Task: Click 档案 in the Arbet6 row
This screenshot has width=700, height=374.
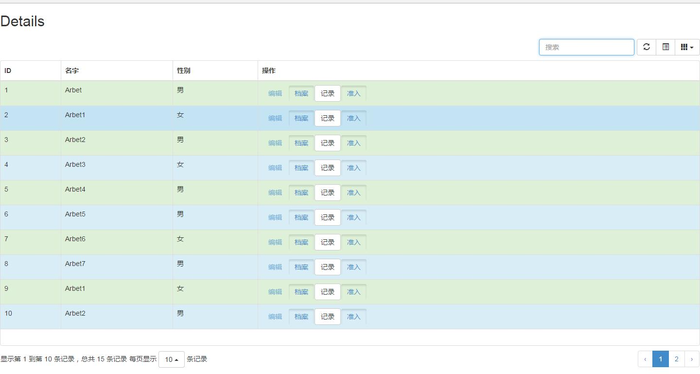Action: coord(301,242)
